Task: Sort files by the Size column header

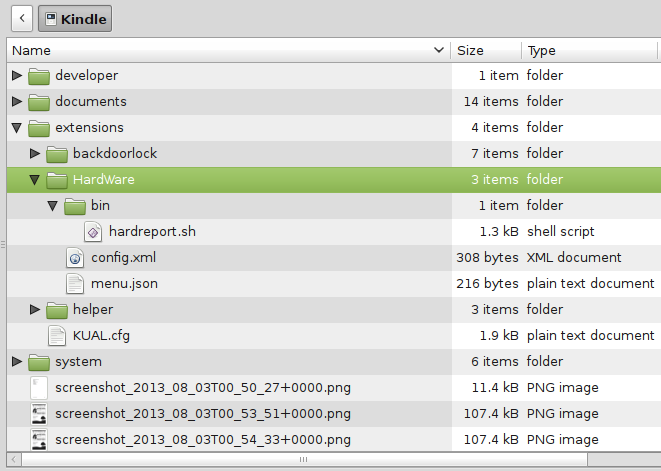Action: [485, 50]
